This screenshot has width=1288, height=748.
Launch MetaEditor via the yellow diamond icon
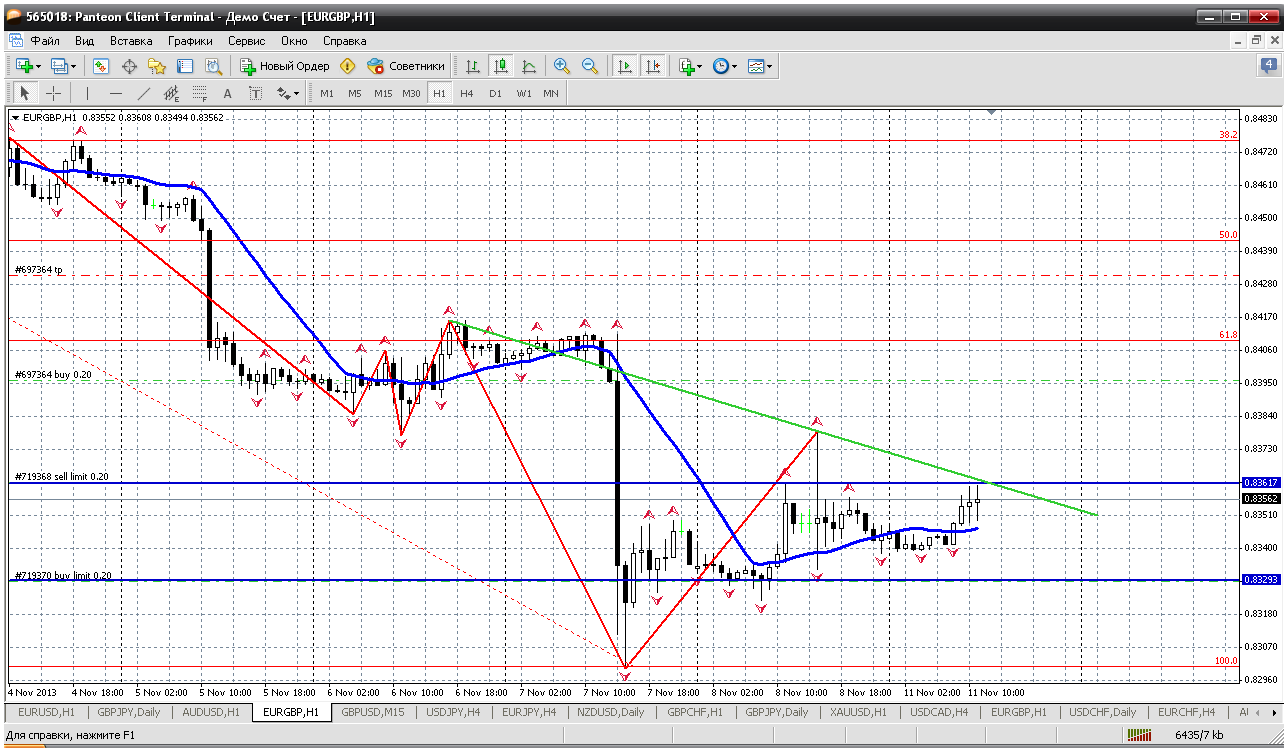(347, 66)
